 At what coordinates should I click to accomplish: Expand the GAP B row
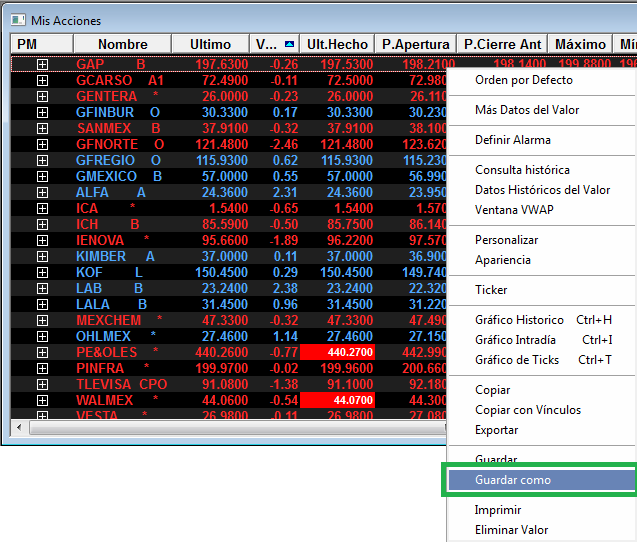click(x=42, y=64)
